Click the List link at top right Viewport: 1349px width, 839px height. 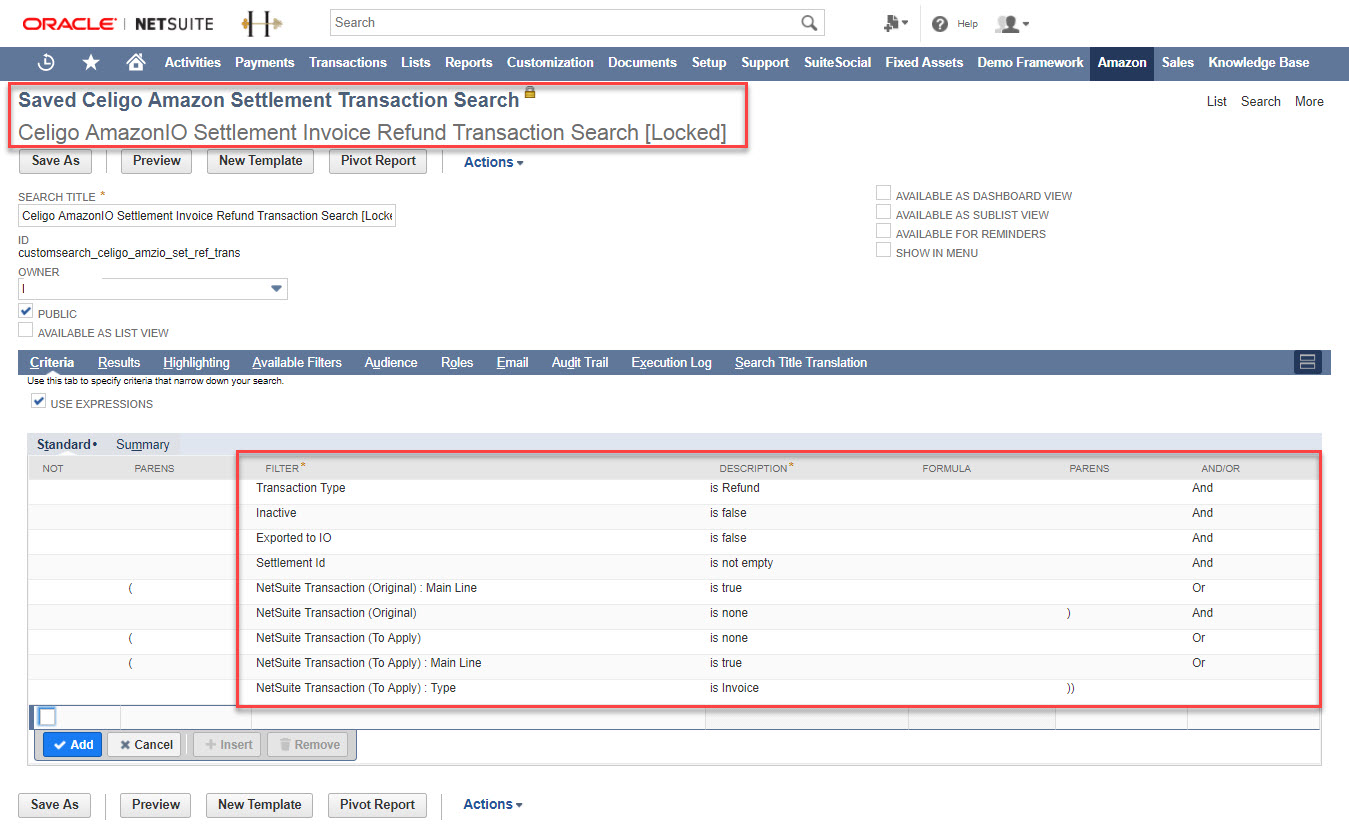(x=1216, y=101)
